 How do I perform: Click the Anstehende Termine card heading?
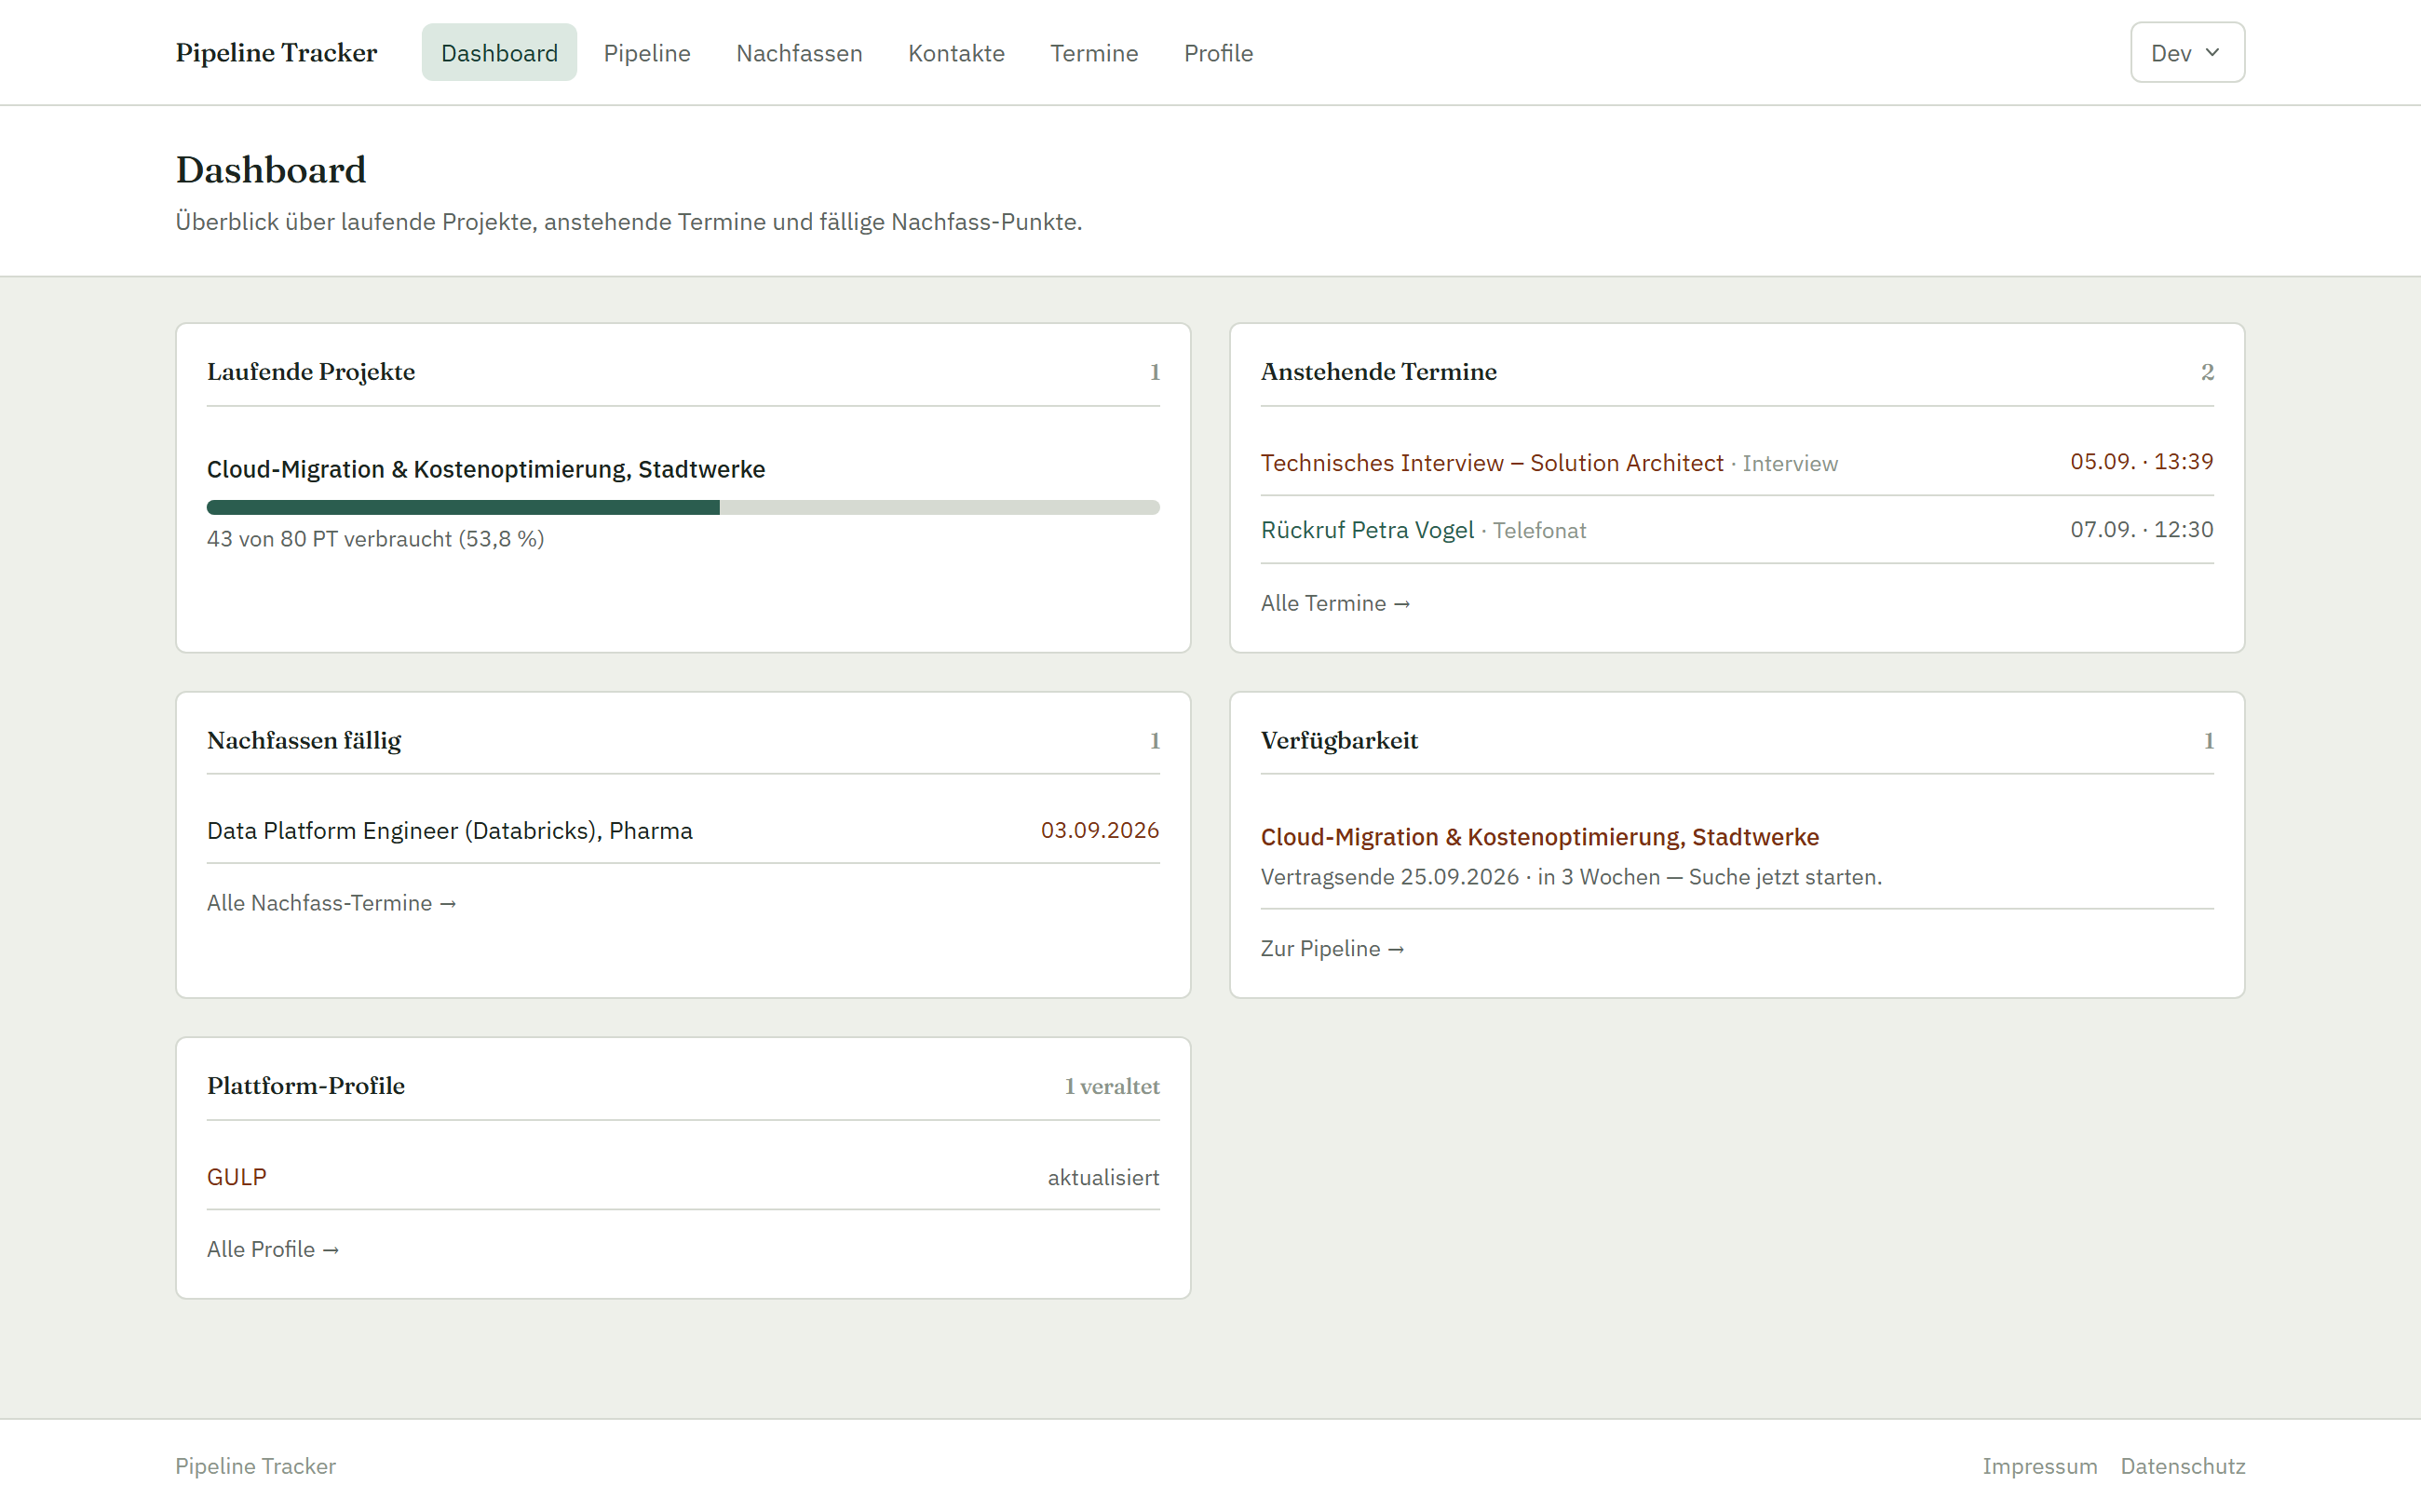[x=1378, y=372]
